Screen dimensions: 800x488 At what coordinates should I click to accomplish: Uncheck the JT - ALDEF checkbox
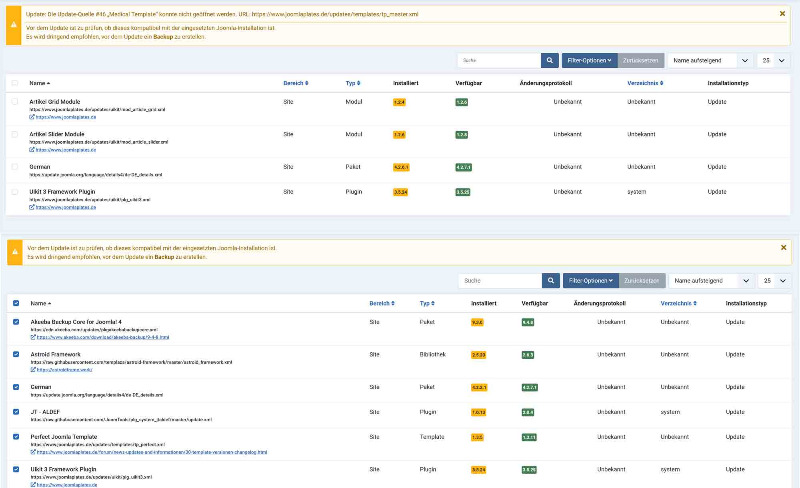(16, 411)
